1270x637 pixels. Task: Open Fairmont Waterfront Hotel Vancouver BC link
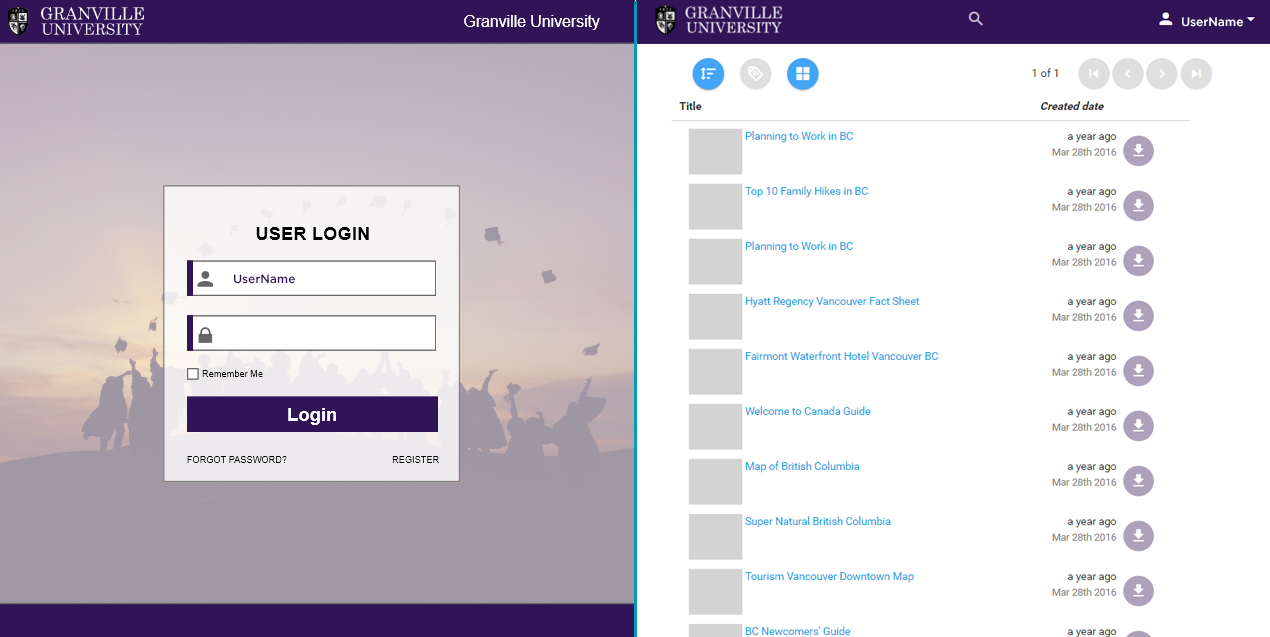(x=842, y=356)
